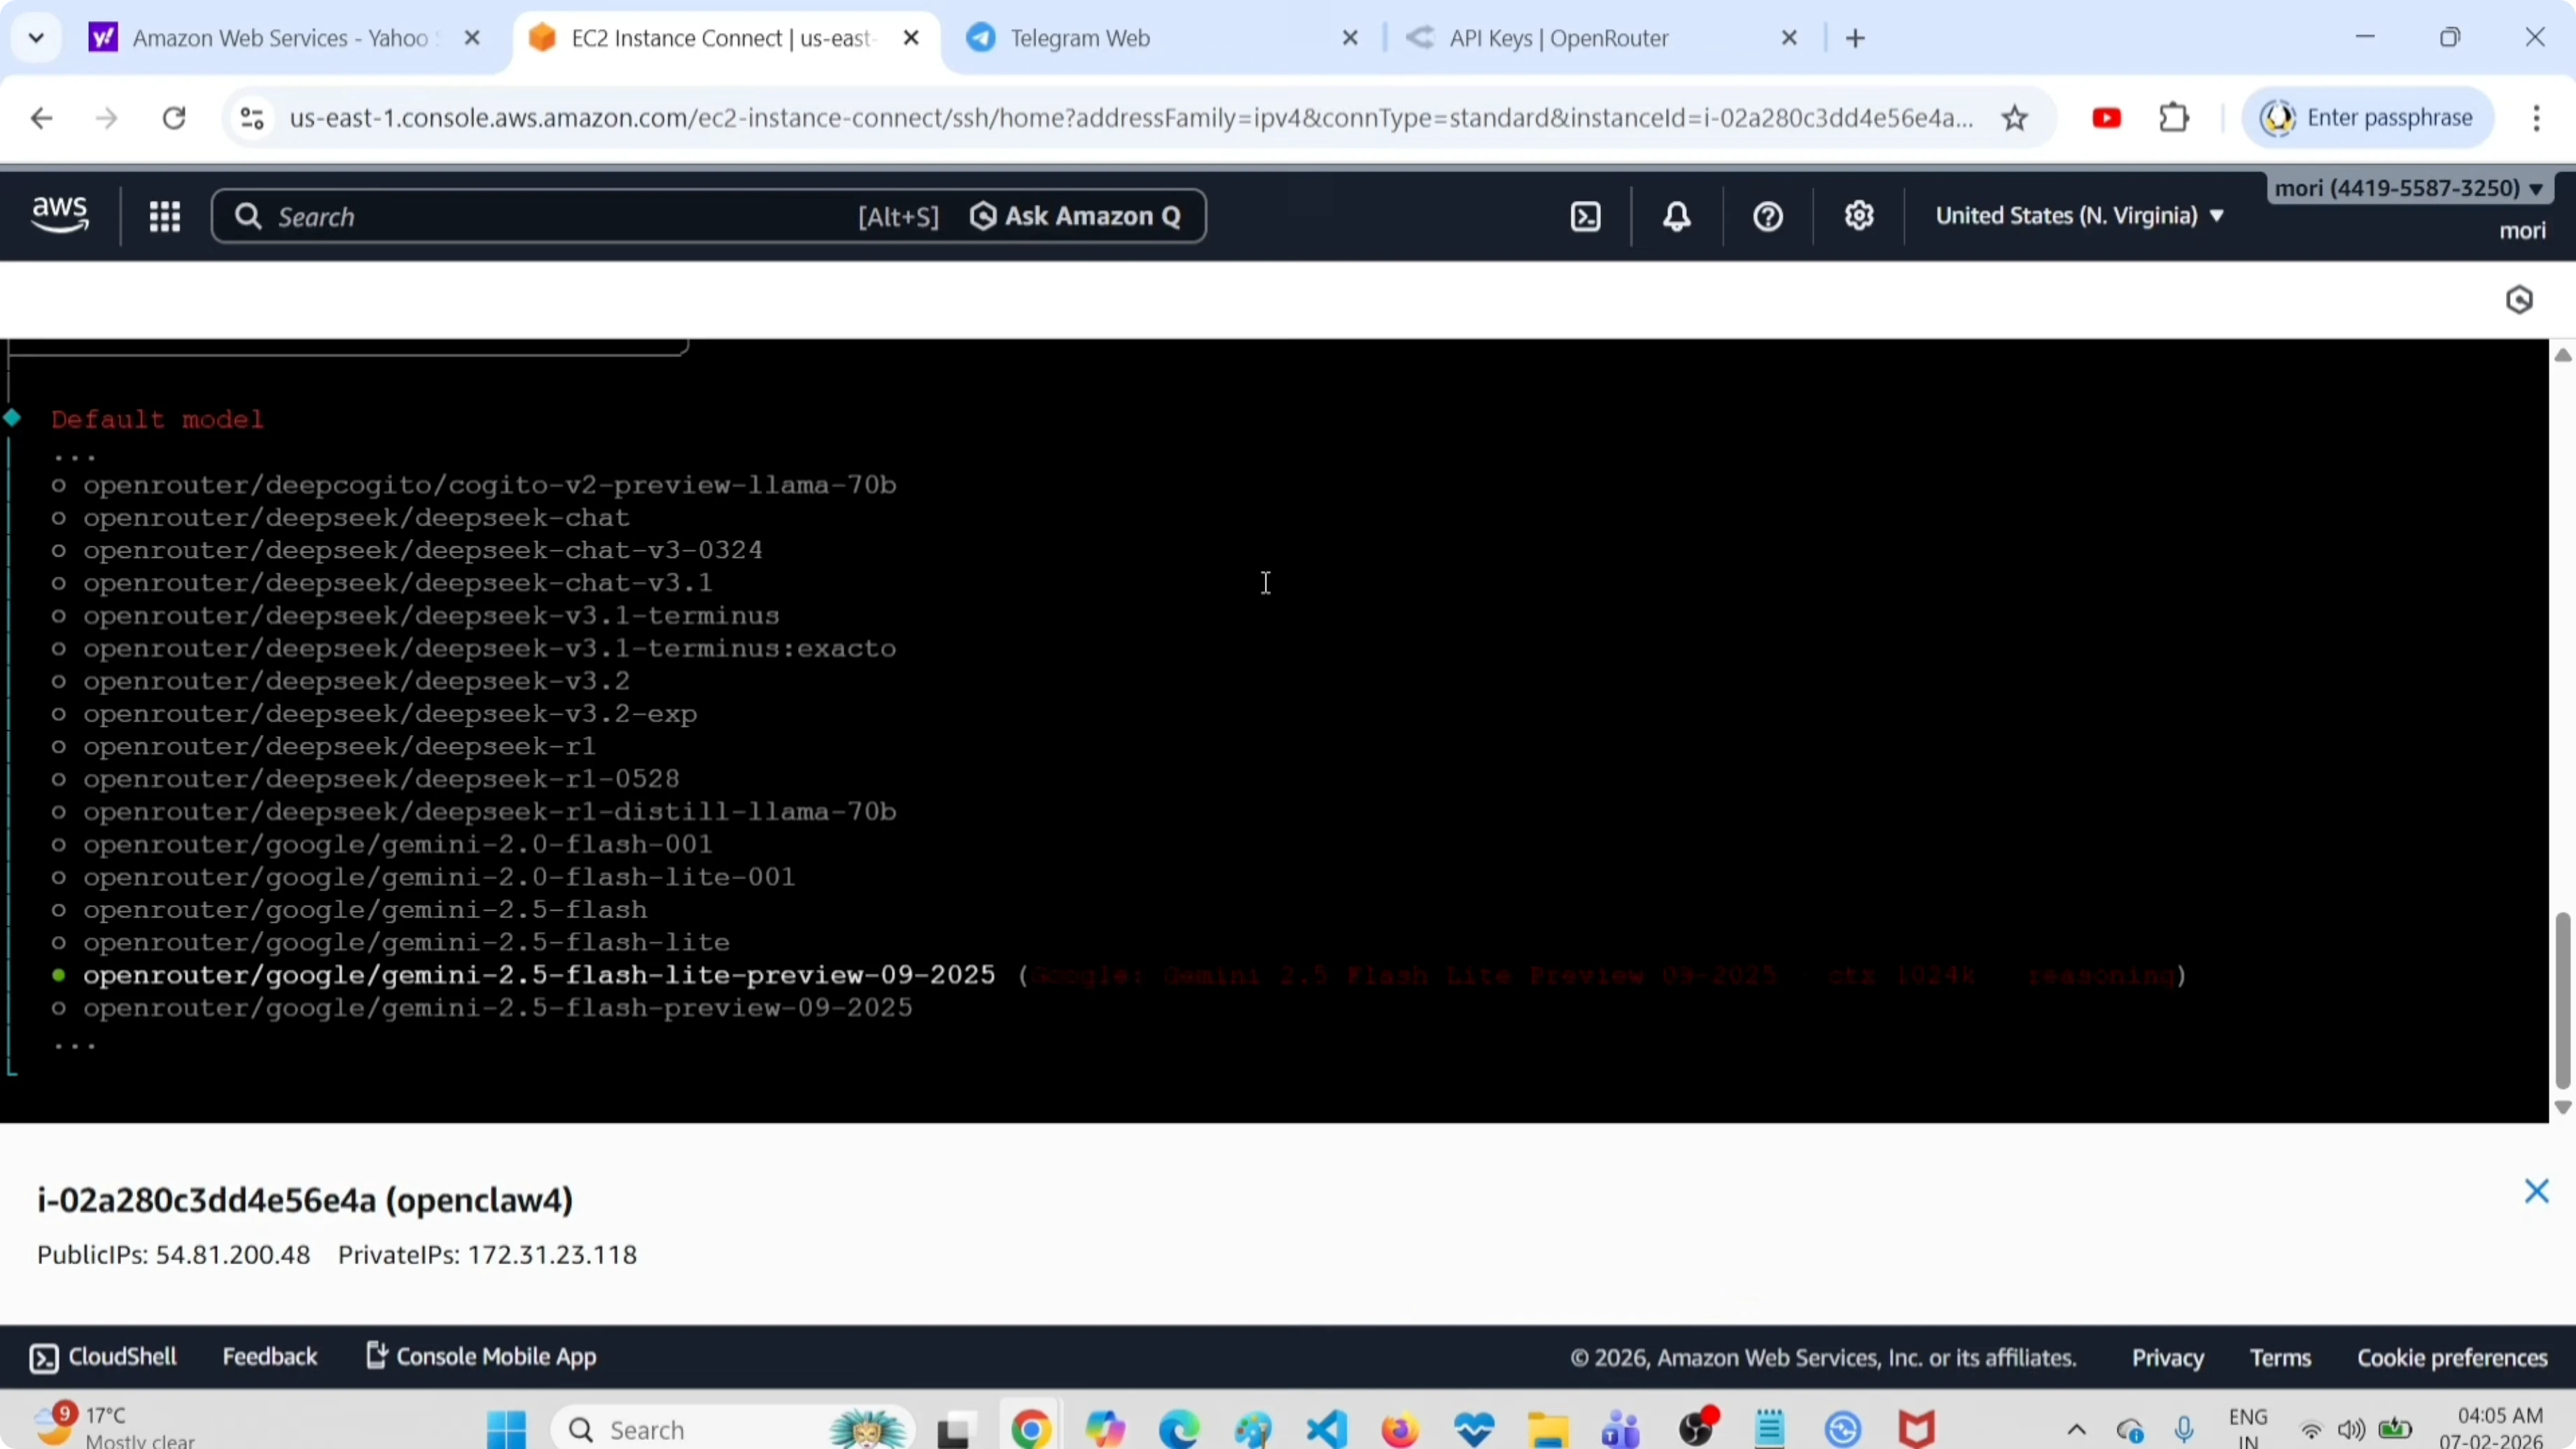The image size is (2576, 1449).
Task: Open the AWS services grid menu
Action: pyautogui.click(x=164, y=216)
